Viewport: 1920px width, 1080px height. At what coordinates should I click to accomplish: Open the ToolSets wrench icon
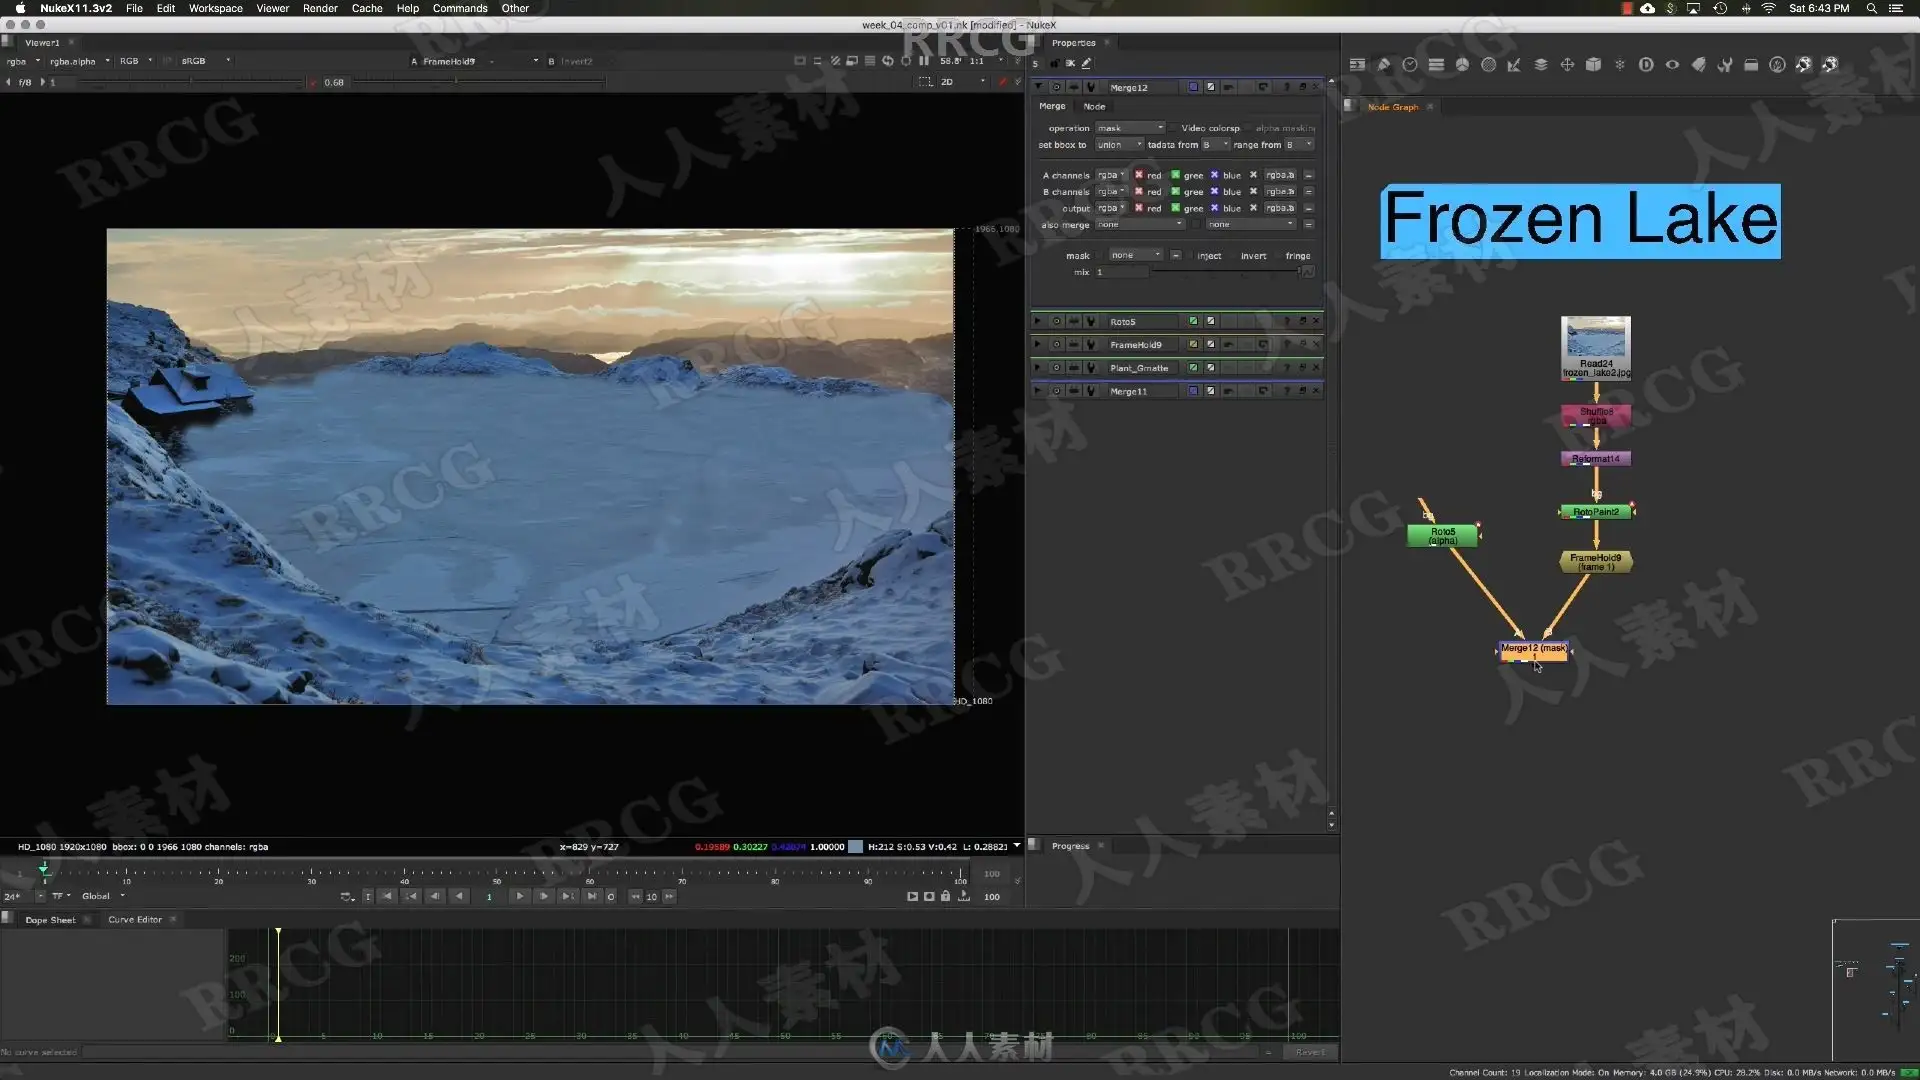tap(1725, 64)
